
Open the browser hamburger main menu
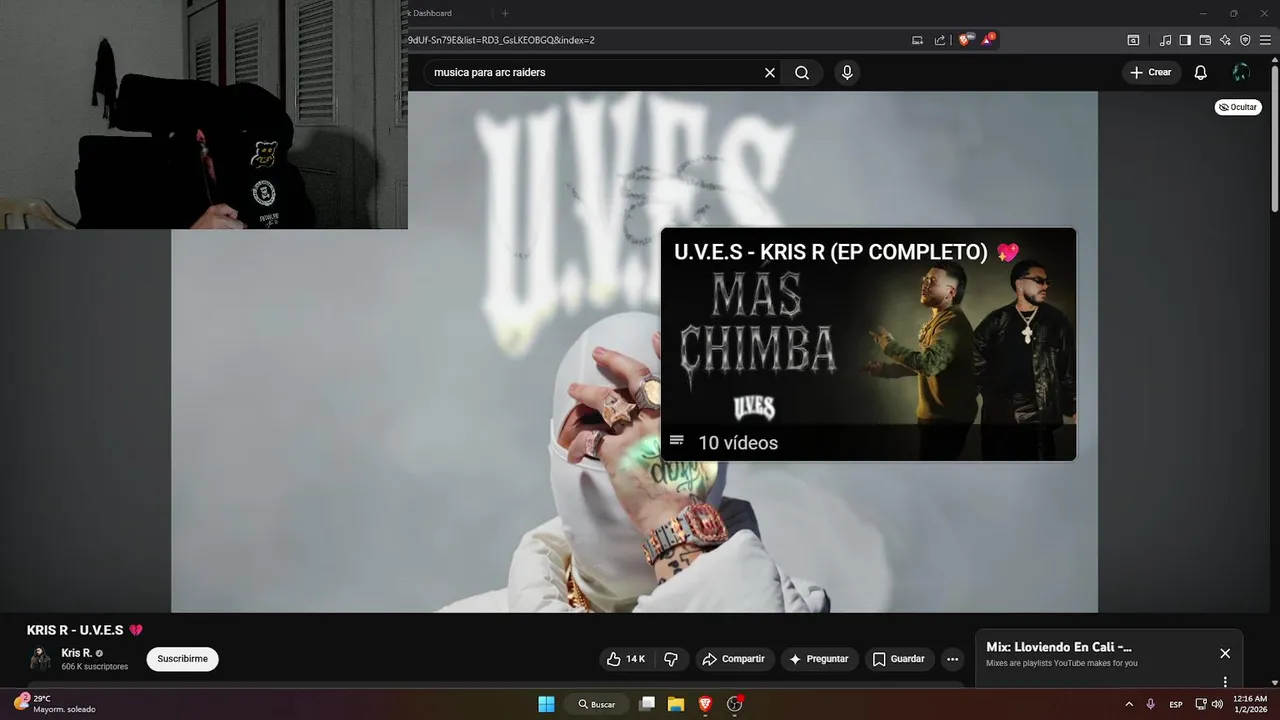point(1266,40)
